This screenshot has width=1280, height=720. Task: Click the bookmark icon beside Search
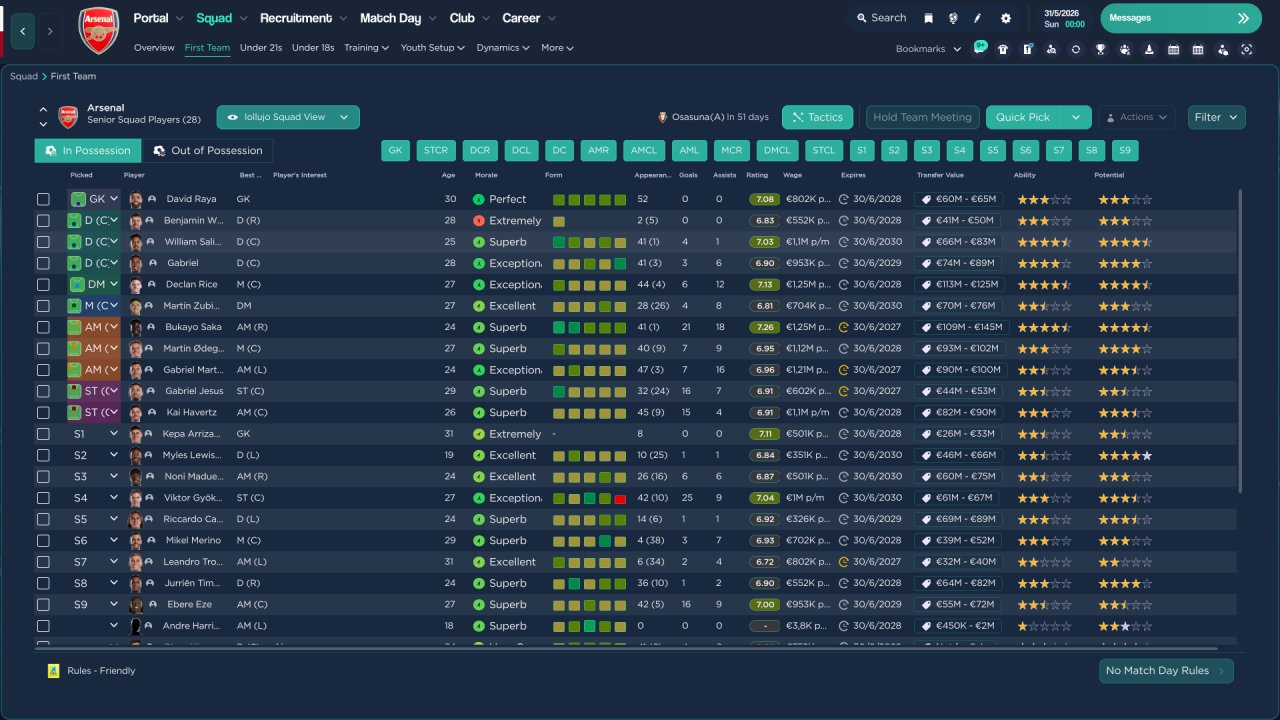coord(928,18)
